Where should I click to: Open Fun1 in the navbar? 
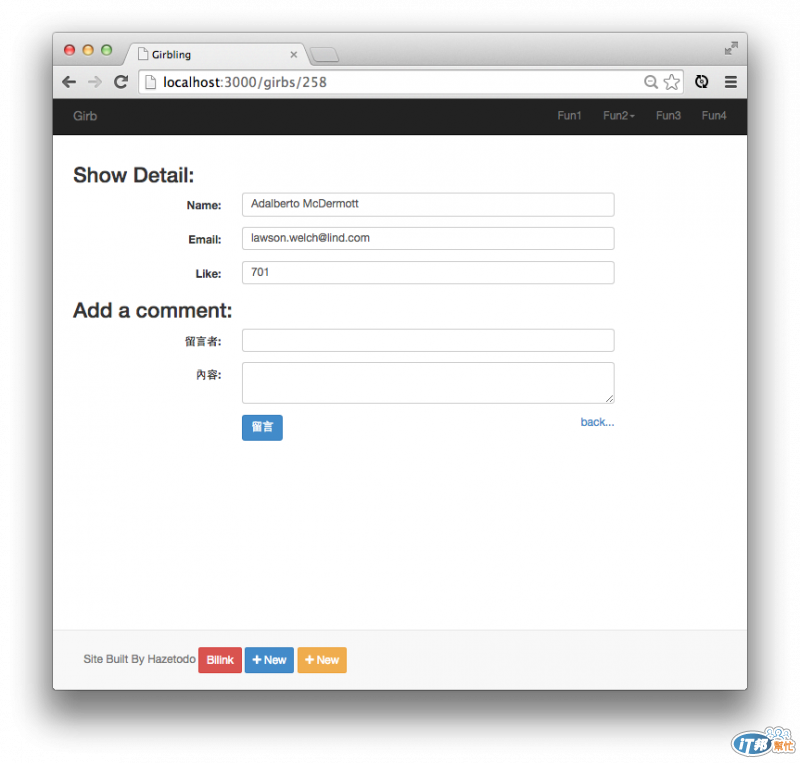[569, 116]
